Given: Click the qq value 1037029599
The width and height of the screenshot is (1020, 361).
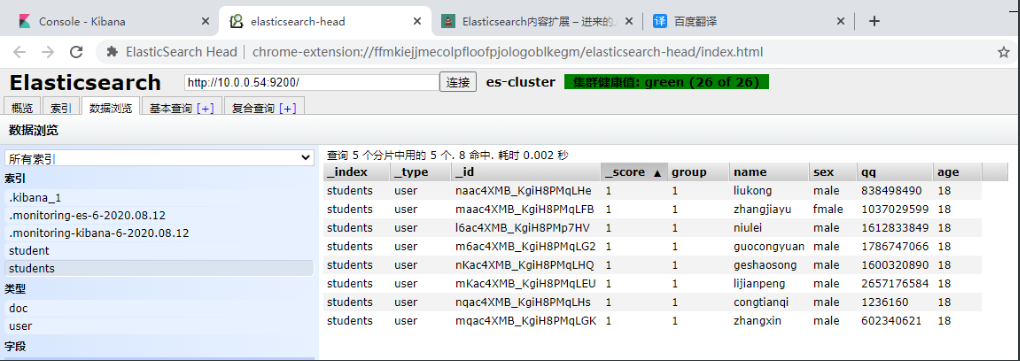Looking at the screenshot, I should coord(894,209).
